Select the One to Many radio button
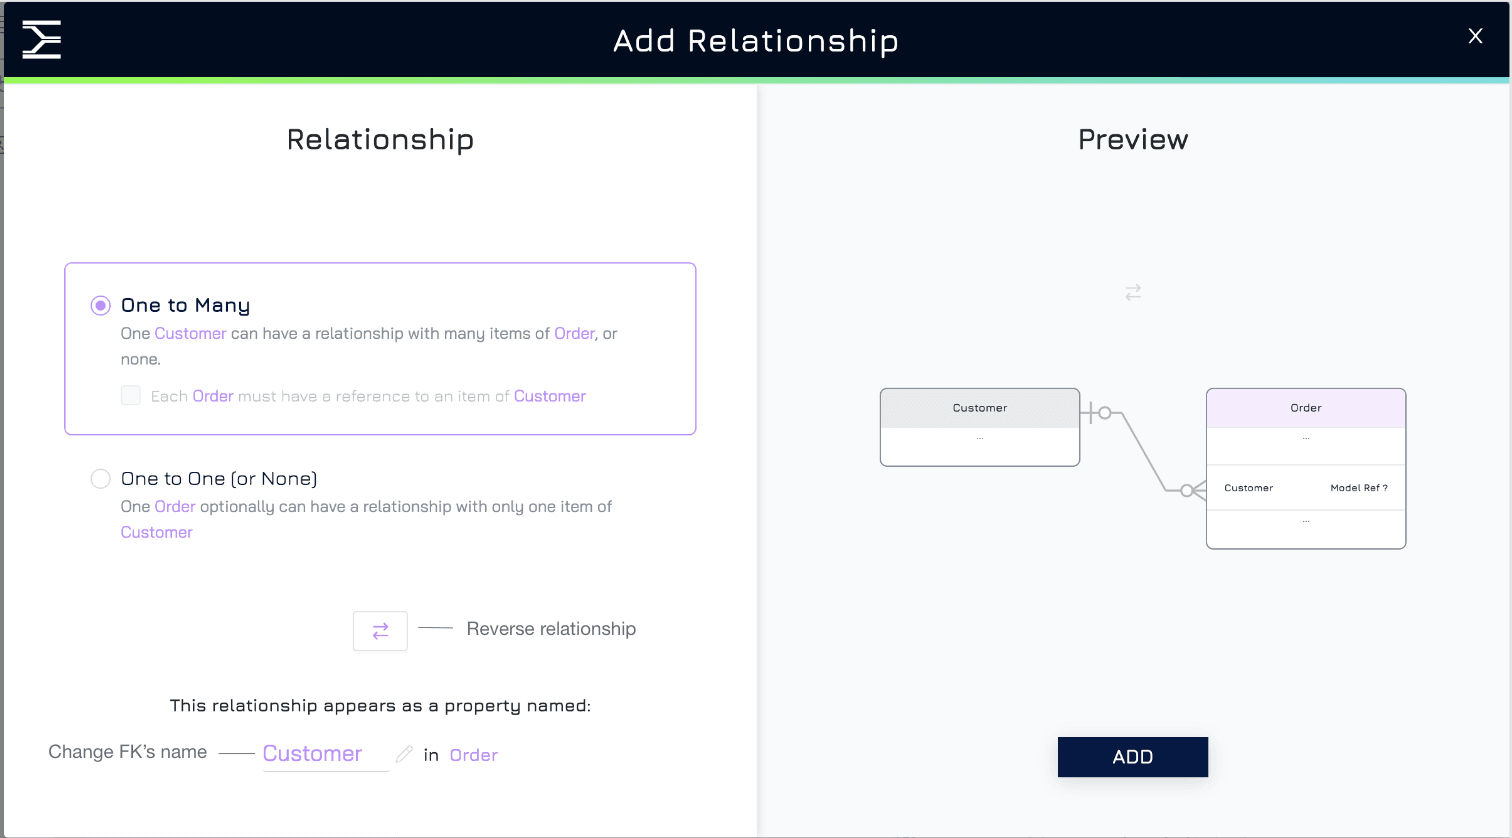The image size is (1512, 838). (100, 305)
